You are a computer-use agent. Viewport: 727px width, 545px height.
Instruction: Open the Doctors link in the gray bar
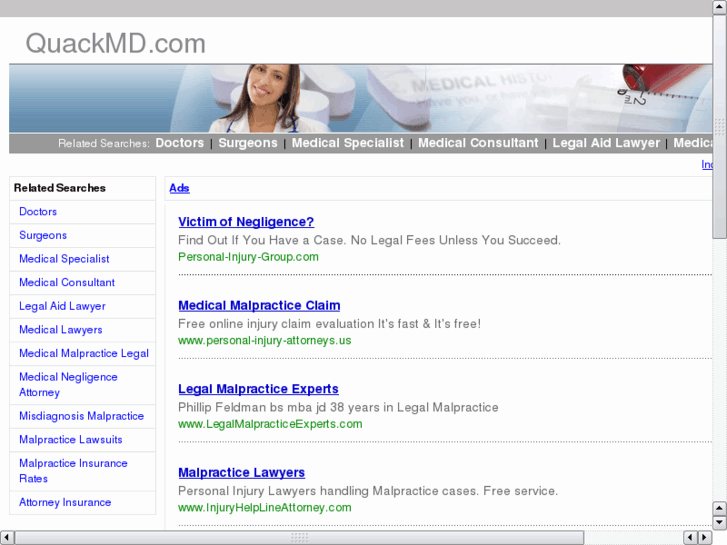(x=179, y=143)
